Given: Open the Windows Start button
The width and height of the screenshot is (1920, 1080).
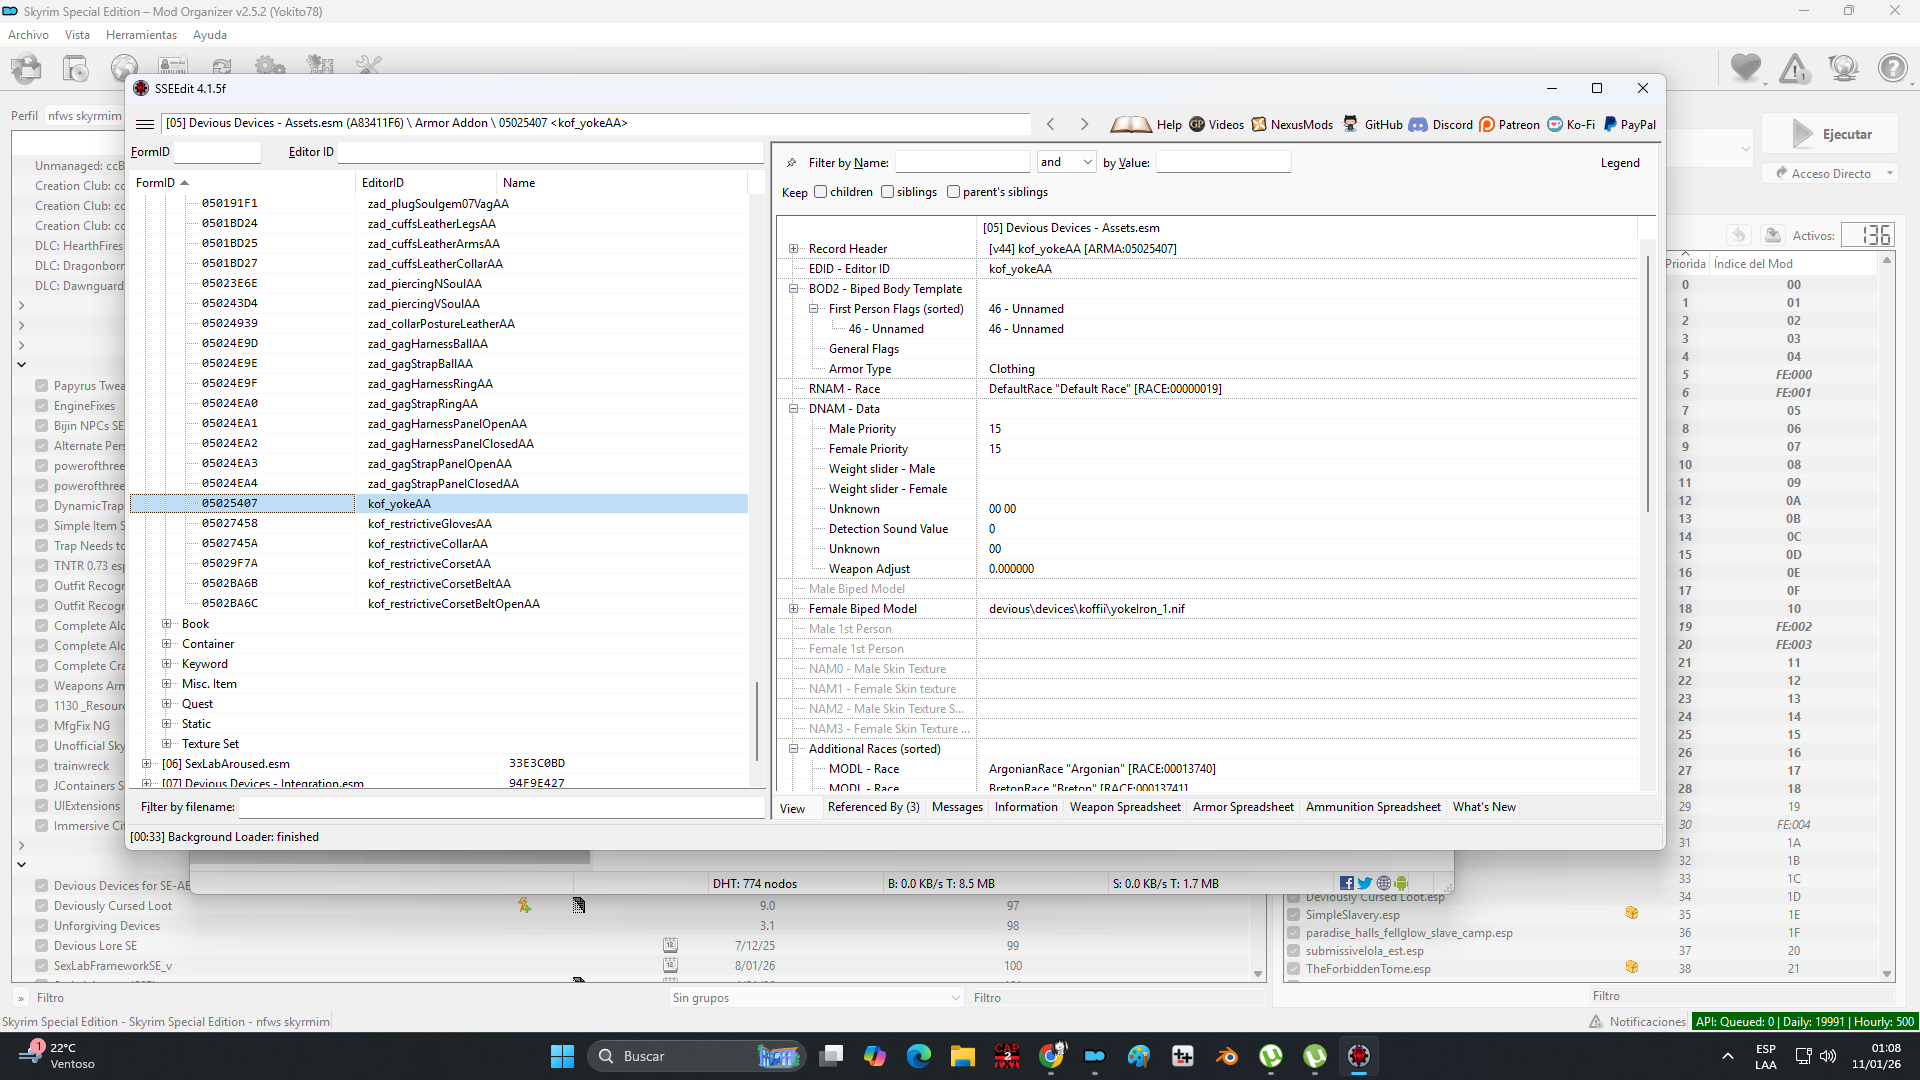Looking at the screenshot, I should 563,1056.
